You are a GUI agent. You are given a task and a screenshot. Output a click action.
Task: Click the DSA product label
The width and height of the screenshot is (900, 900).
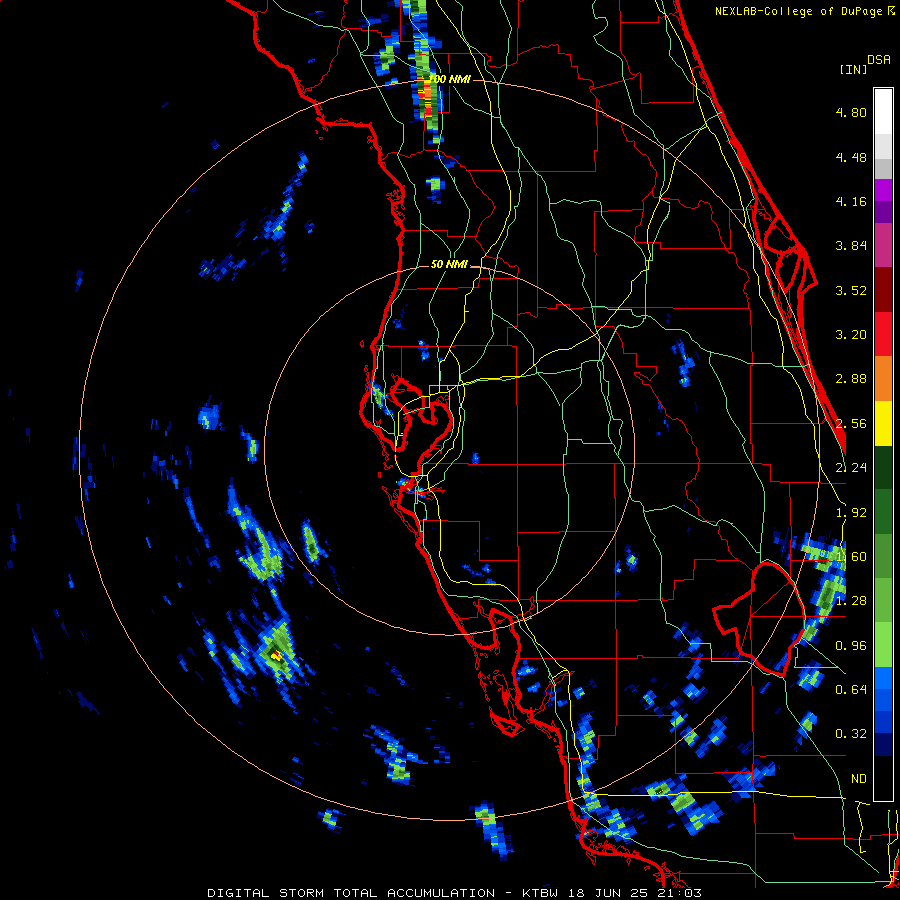coord(879,60)
